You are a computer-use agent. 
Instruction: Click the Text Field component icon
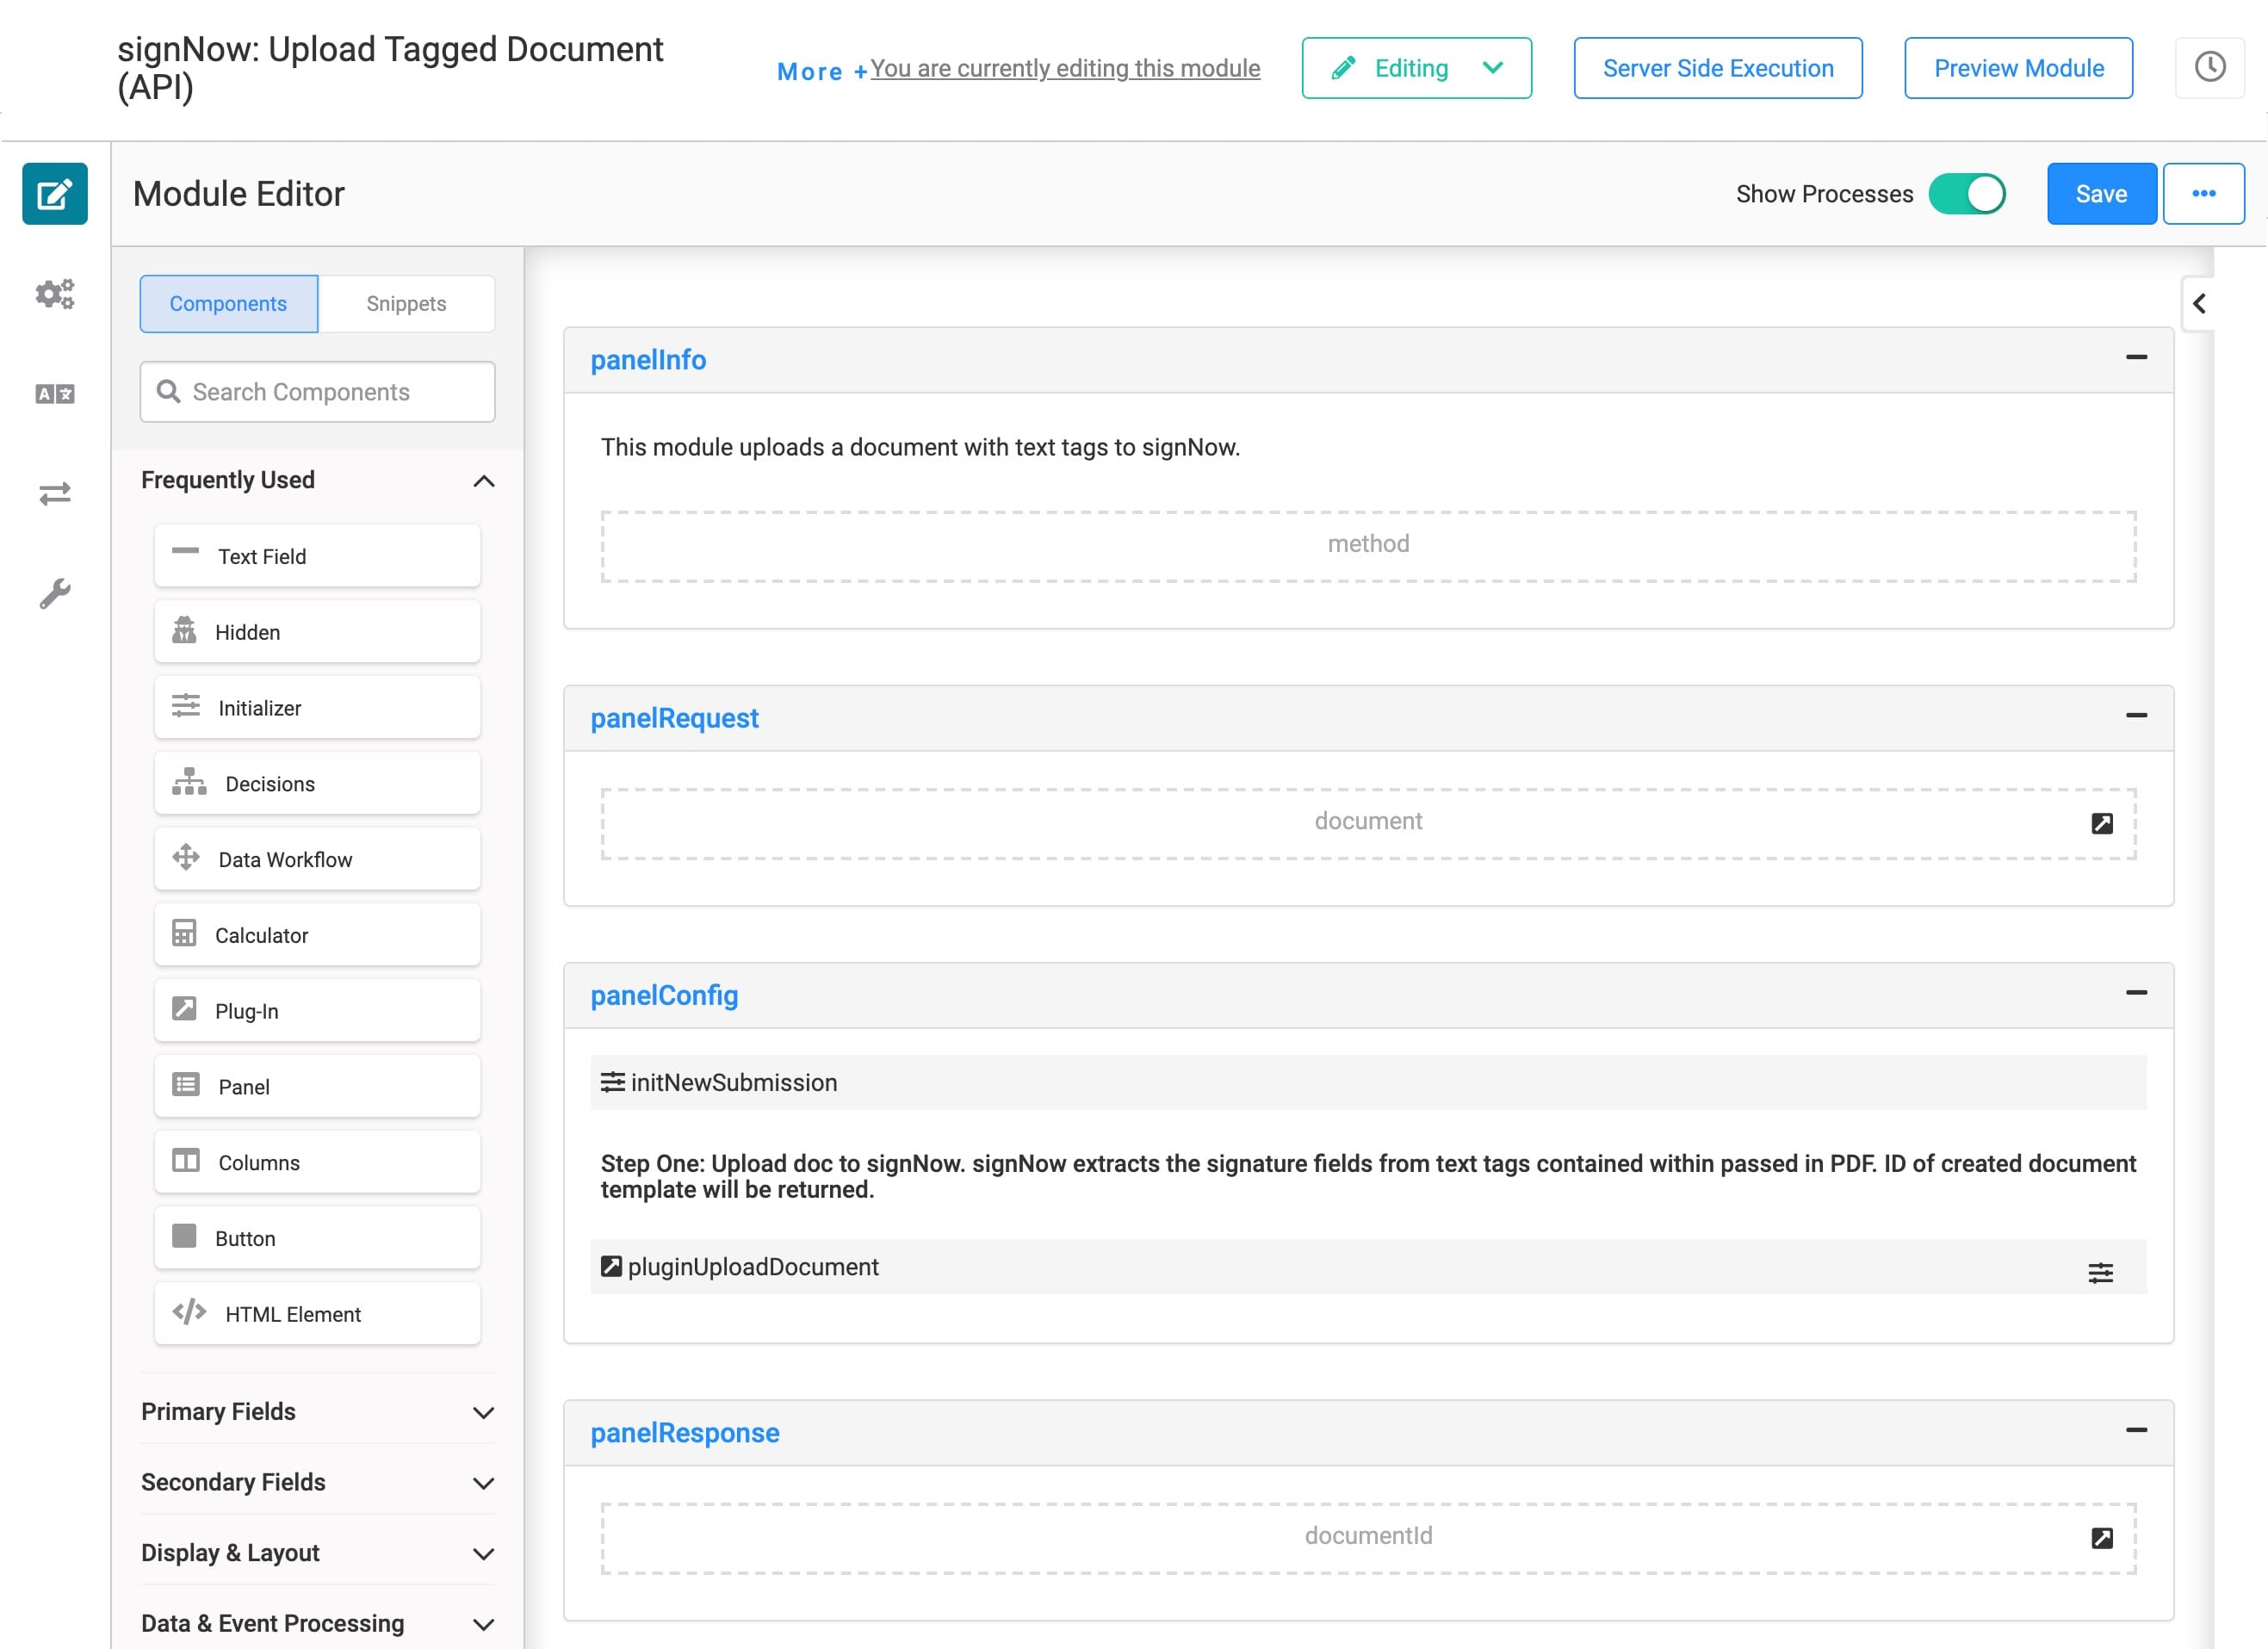(x=185, y=552)
